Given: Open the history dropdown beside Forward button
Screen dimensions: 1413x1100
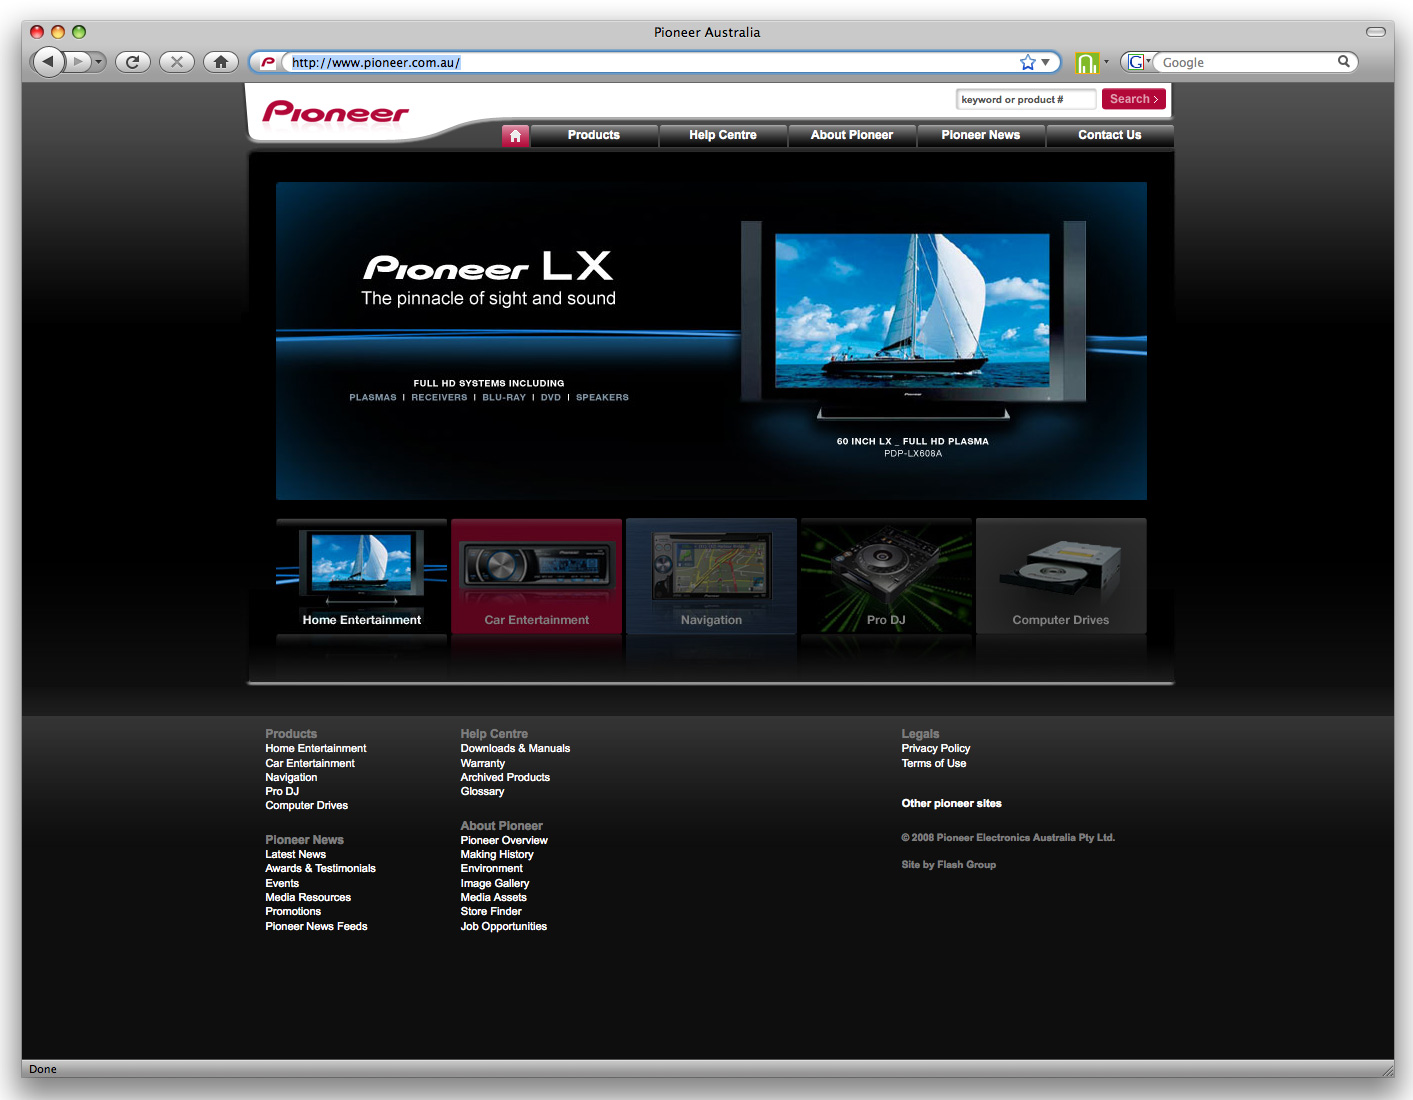Looking at the screenshot, I should point(99,62).
